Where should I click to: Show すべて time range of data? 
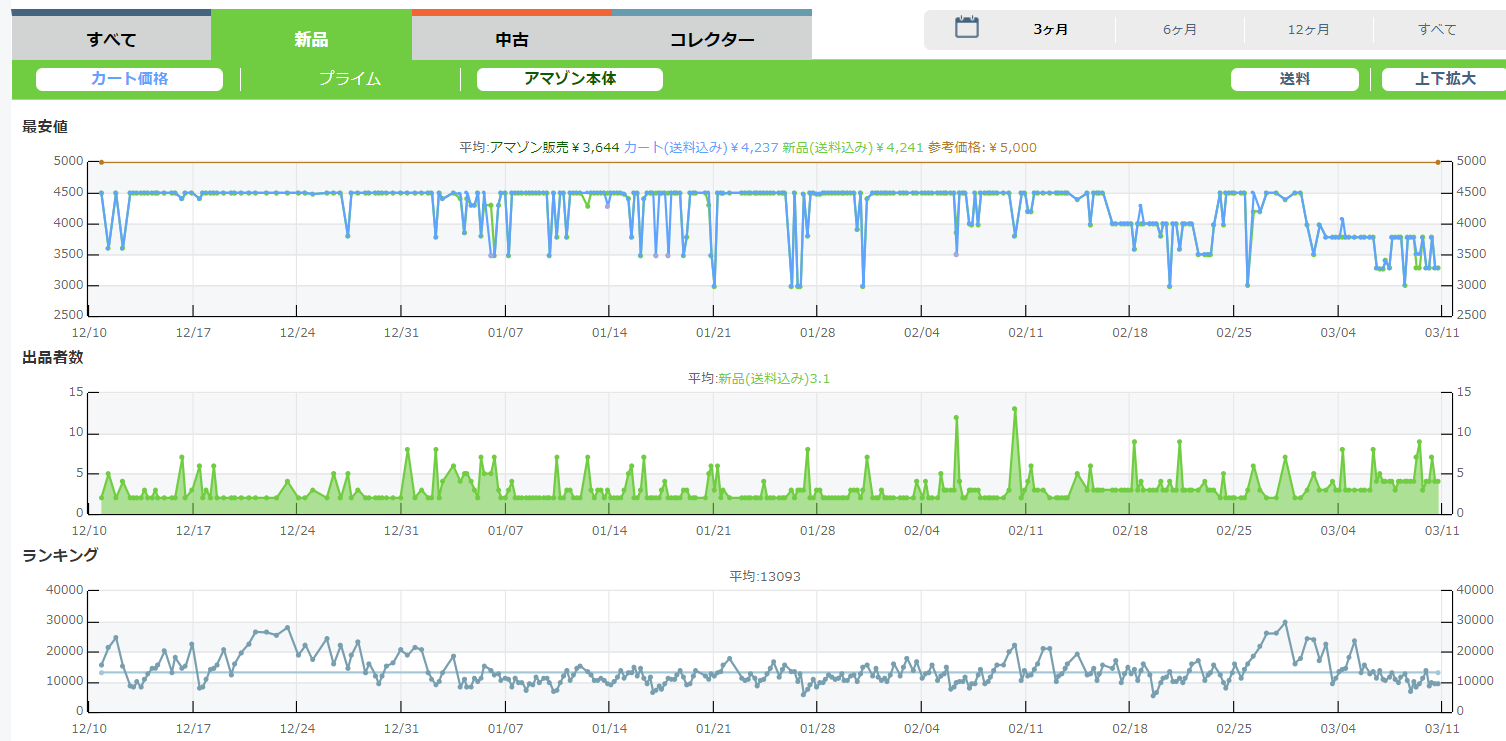[1437, 30]
